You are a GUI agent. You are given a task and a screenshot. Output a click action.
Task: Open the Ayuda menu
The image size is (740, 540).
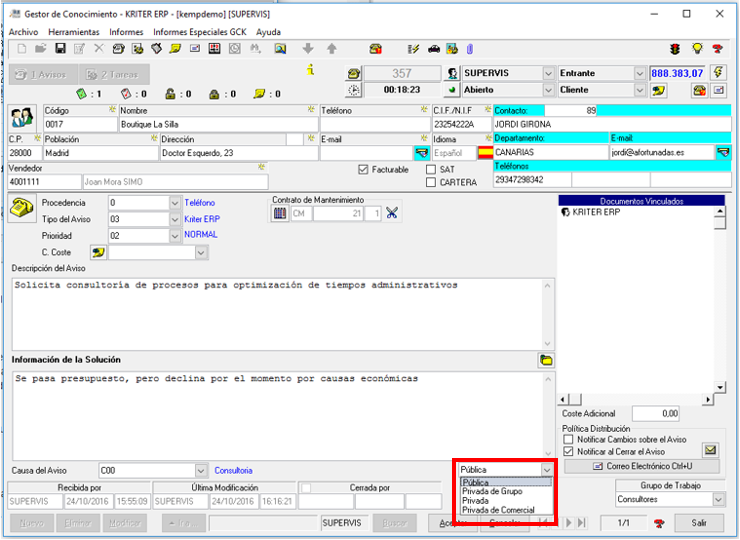click(x=269, y=32)
